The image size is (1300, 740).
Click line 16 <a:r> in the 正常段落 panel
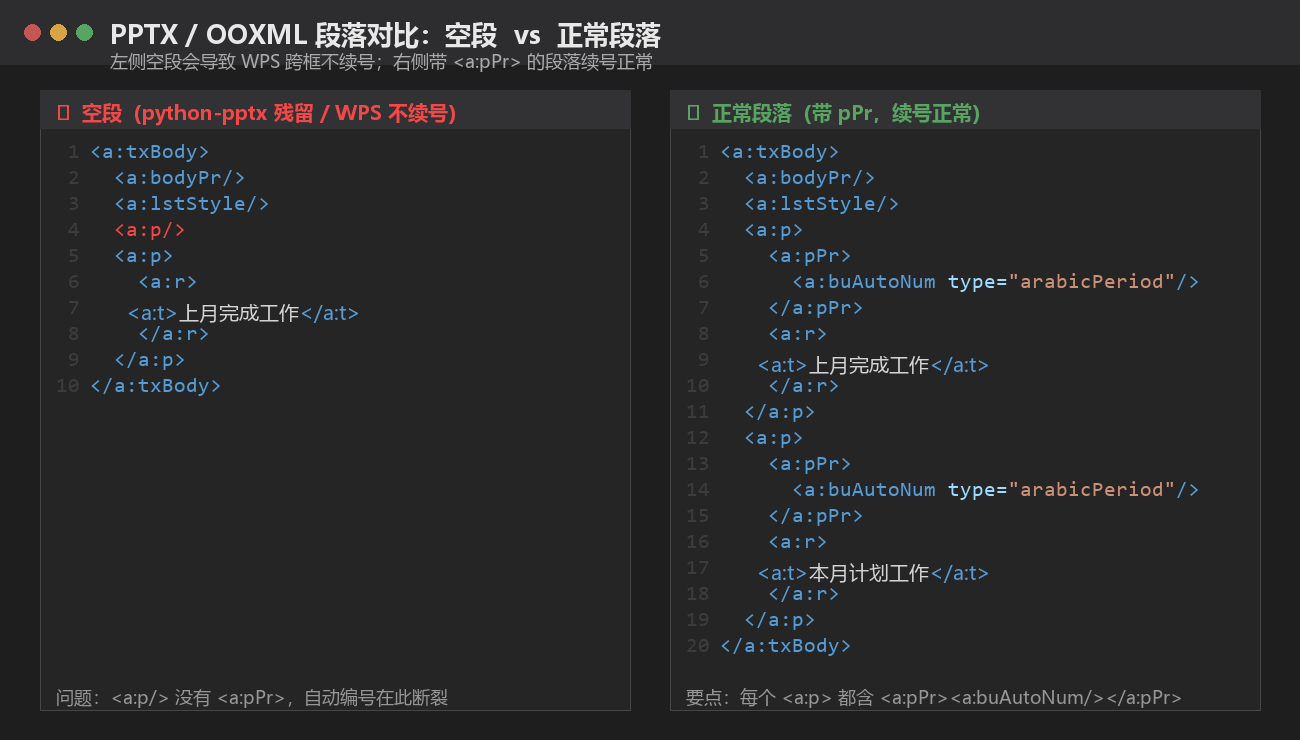pos(798,542)
